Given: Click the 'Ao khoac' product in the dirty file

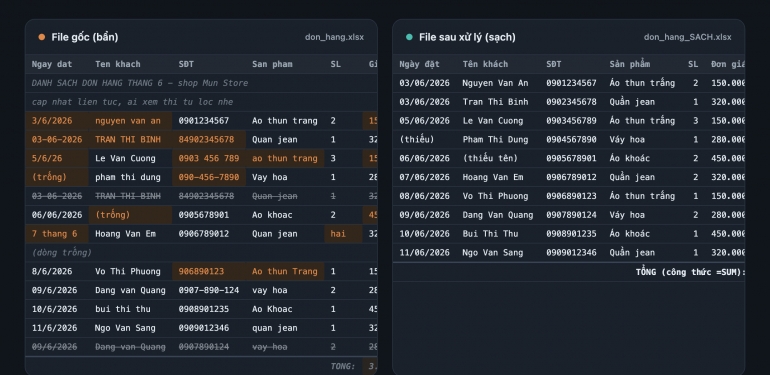Looking at the screenshot, I should coord(272,215).
